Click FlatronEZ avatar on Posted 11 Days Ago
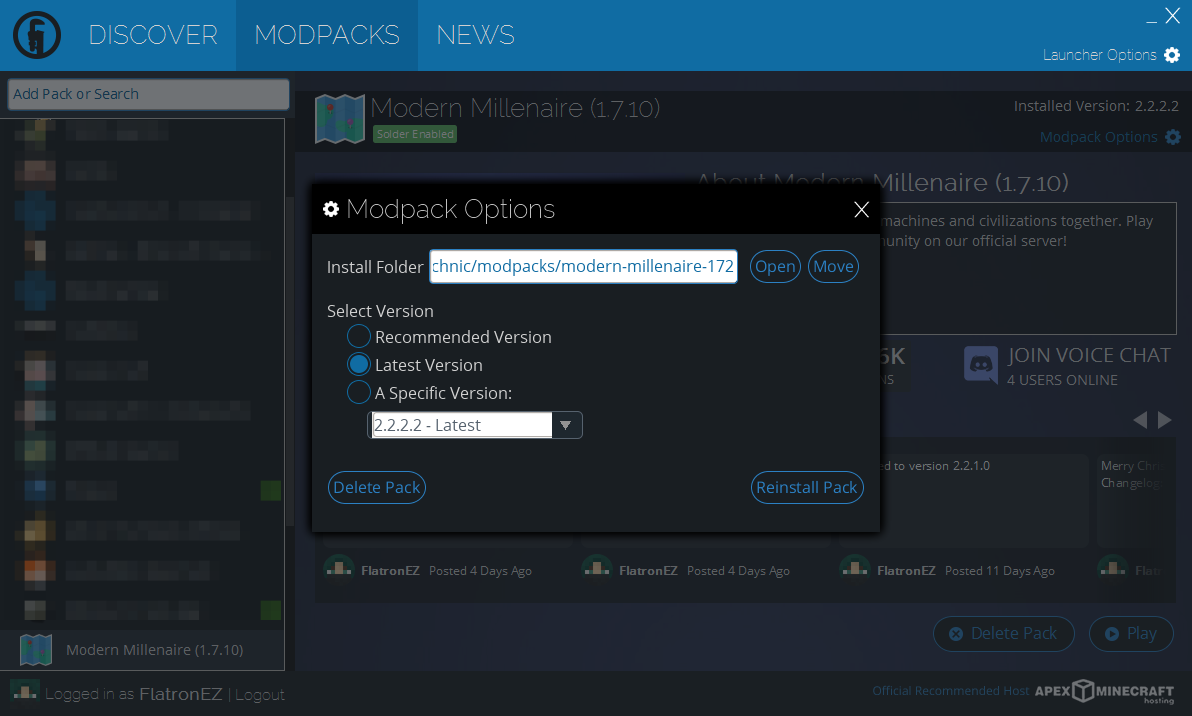Screen dimensions: 1192x716 (x=855, y=569)
